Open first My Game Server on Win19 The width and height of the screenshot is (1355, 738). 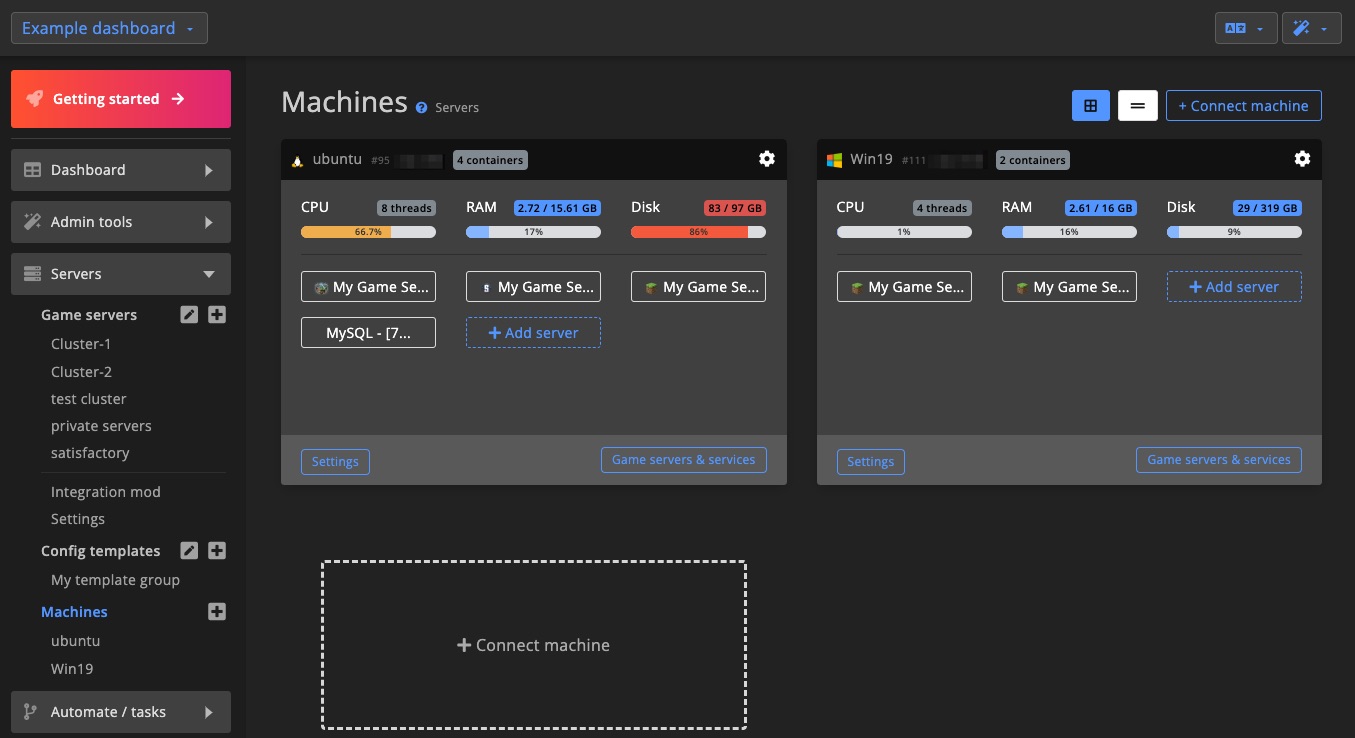point(904,287)
